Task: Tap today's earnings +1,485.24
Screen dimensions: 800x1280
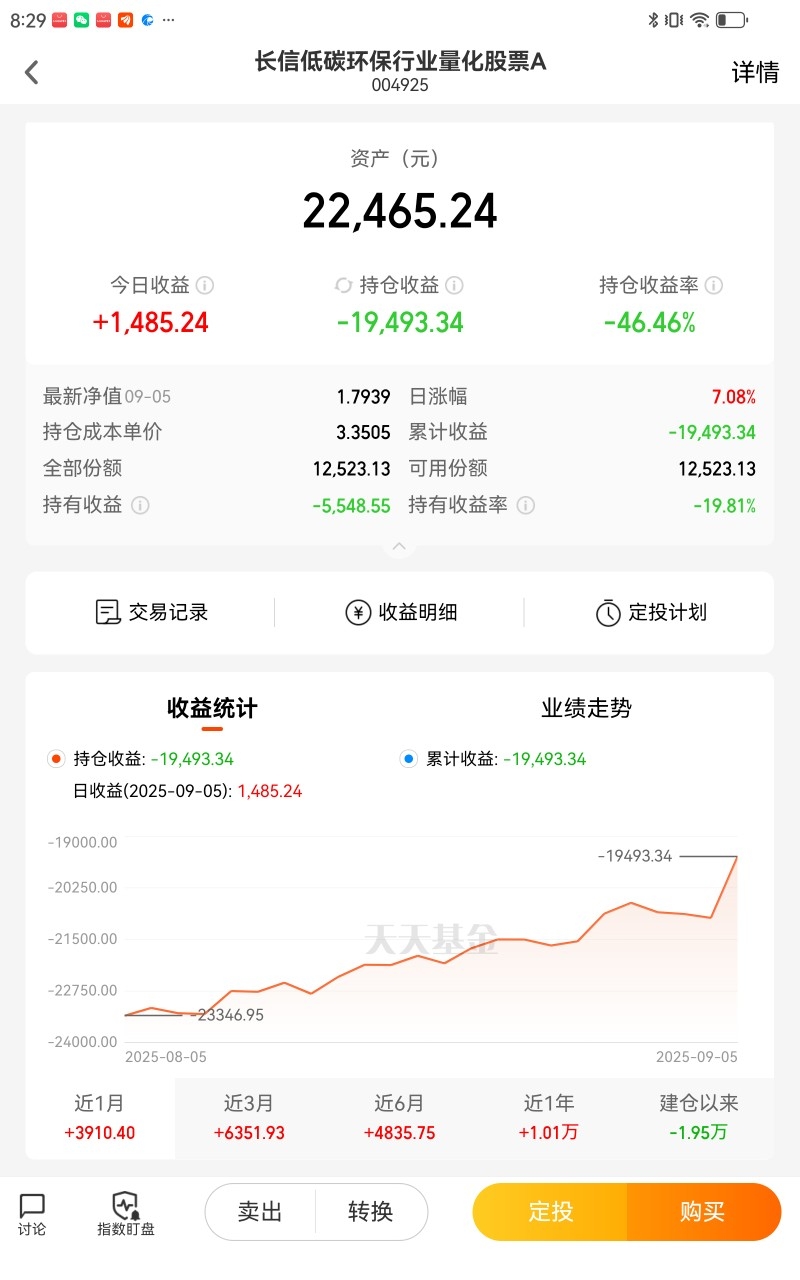Action: [x=151, y=323]
